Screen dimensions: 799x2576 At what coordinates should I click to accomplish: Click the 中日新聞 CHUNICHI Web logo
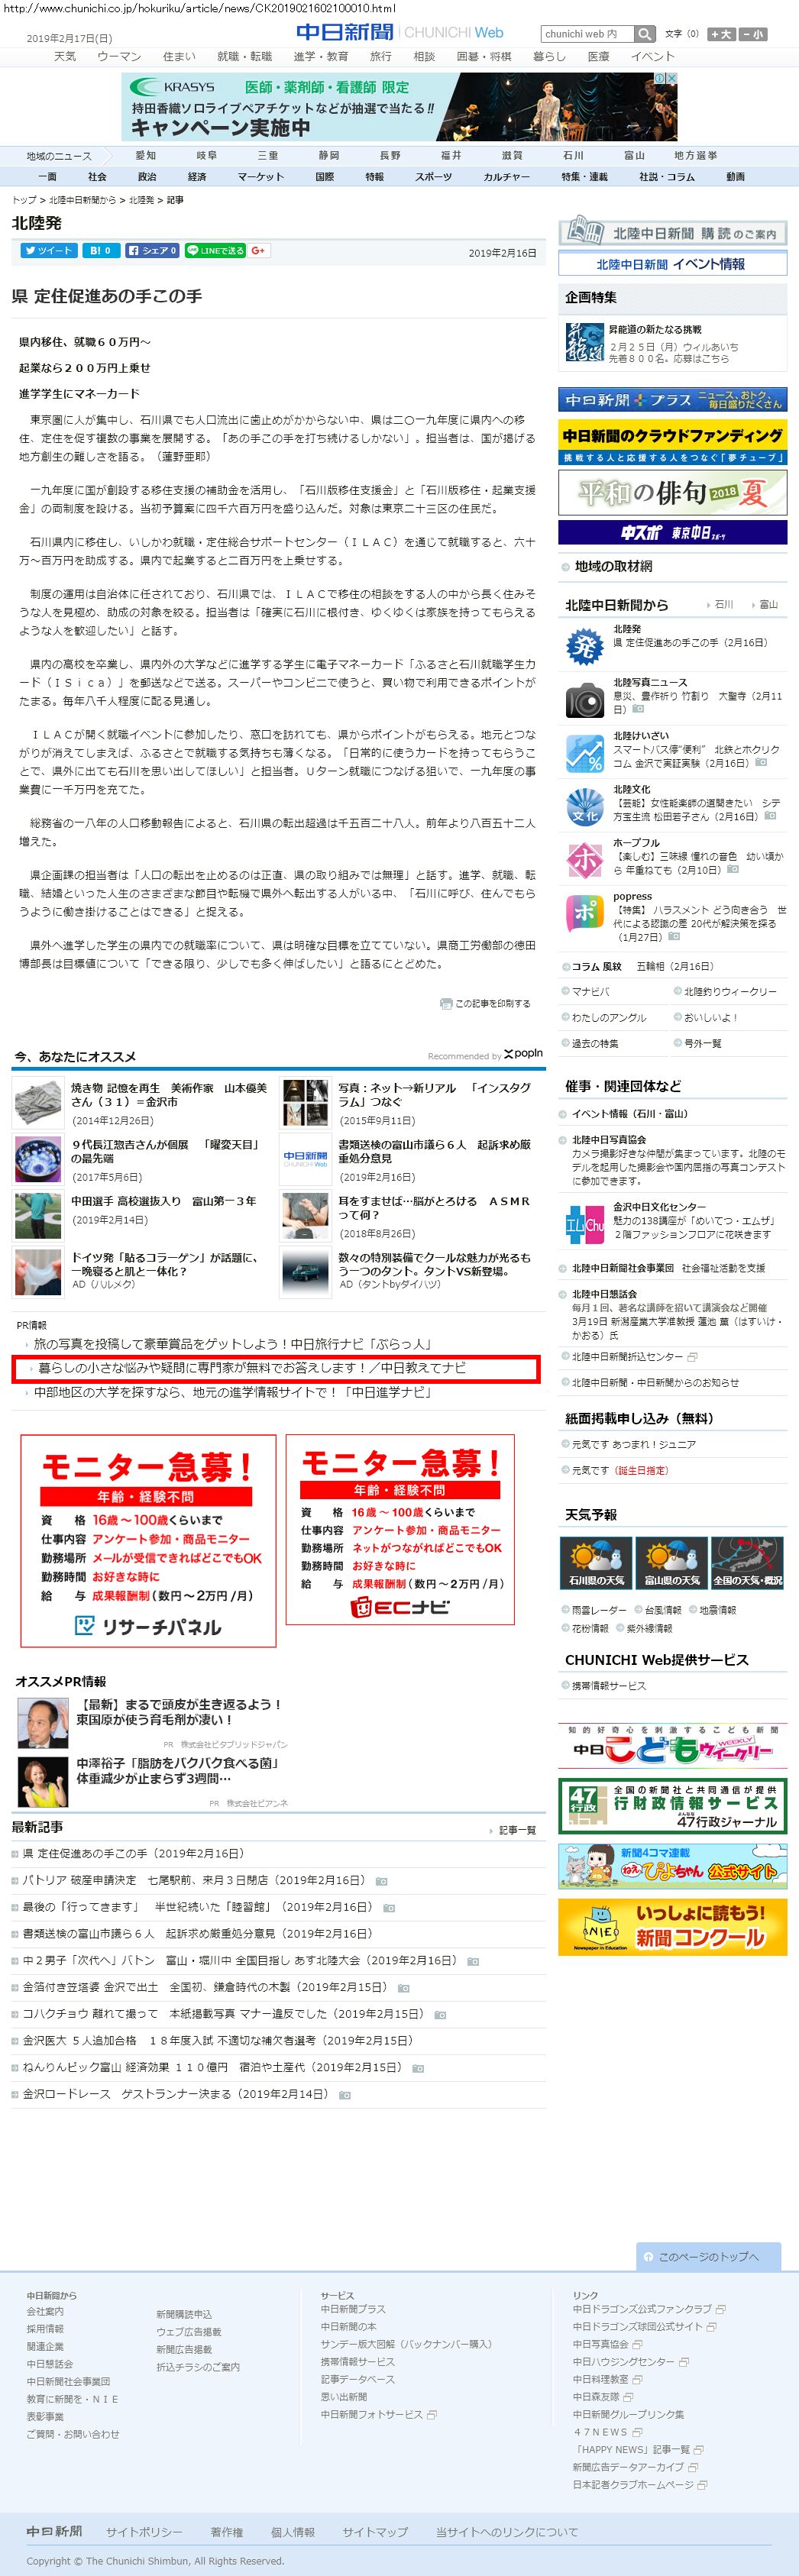(399, 32)
